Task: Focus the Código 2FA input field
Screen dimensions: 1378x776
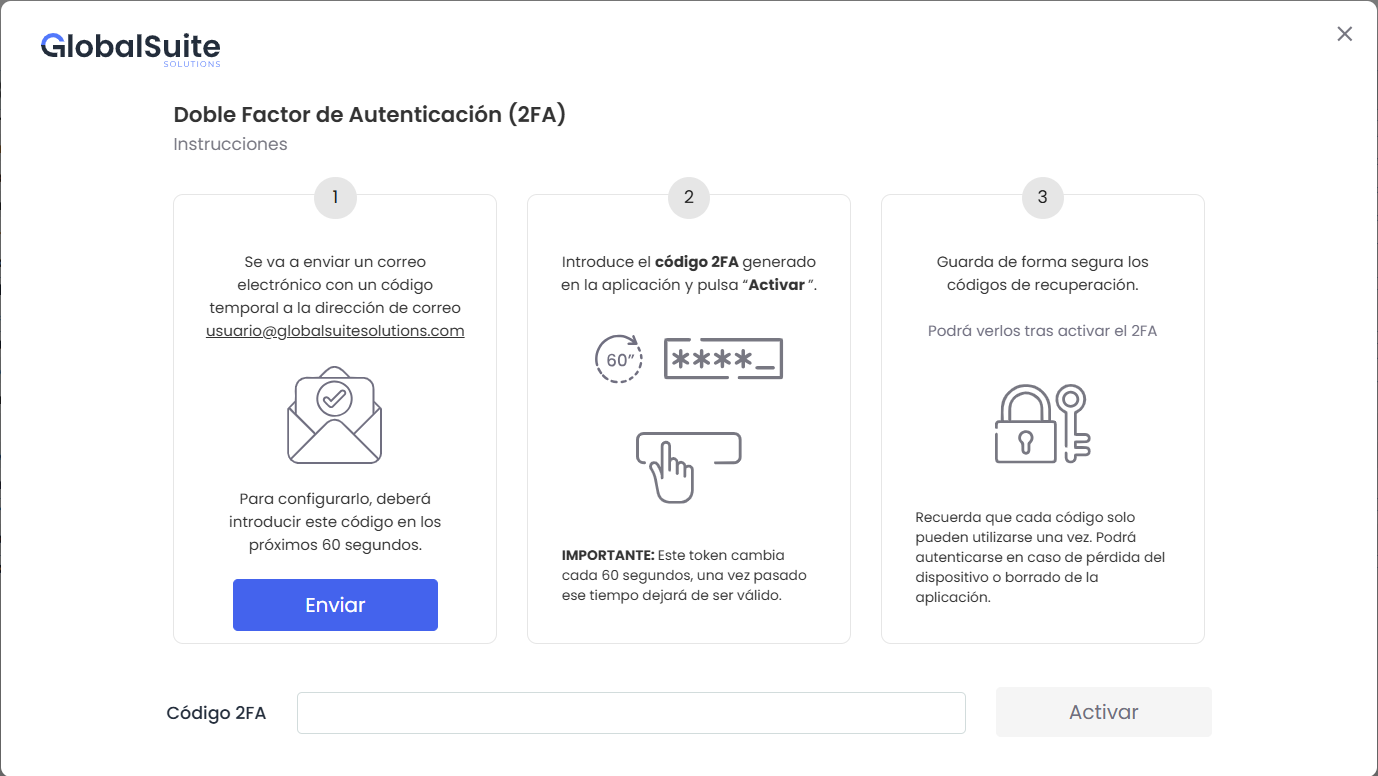Action: 631,713
